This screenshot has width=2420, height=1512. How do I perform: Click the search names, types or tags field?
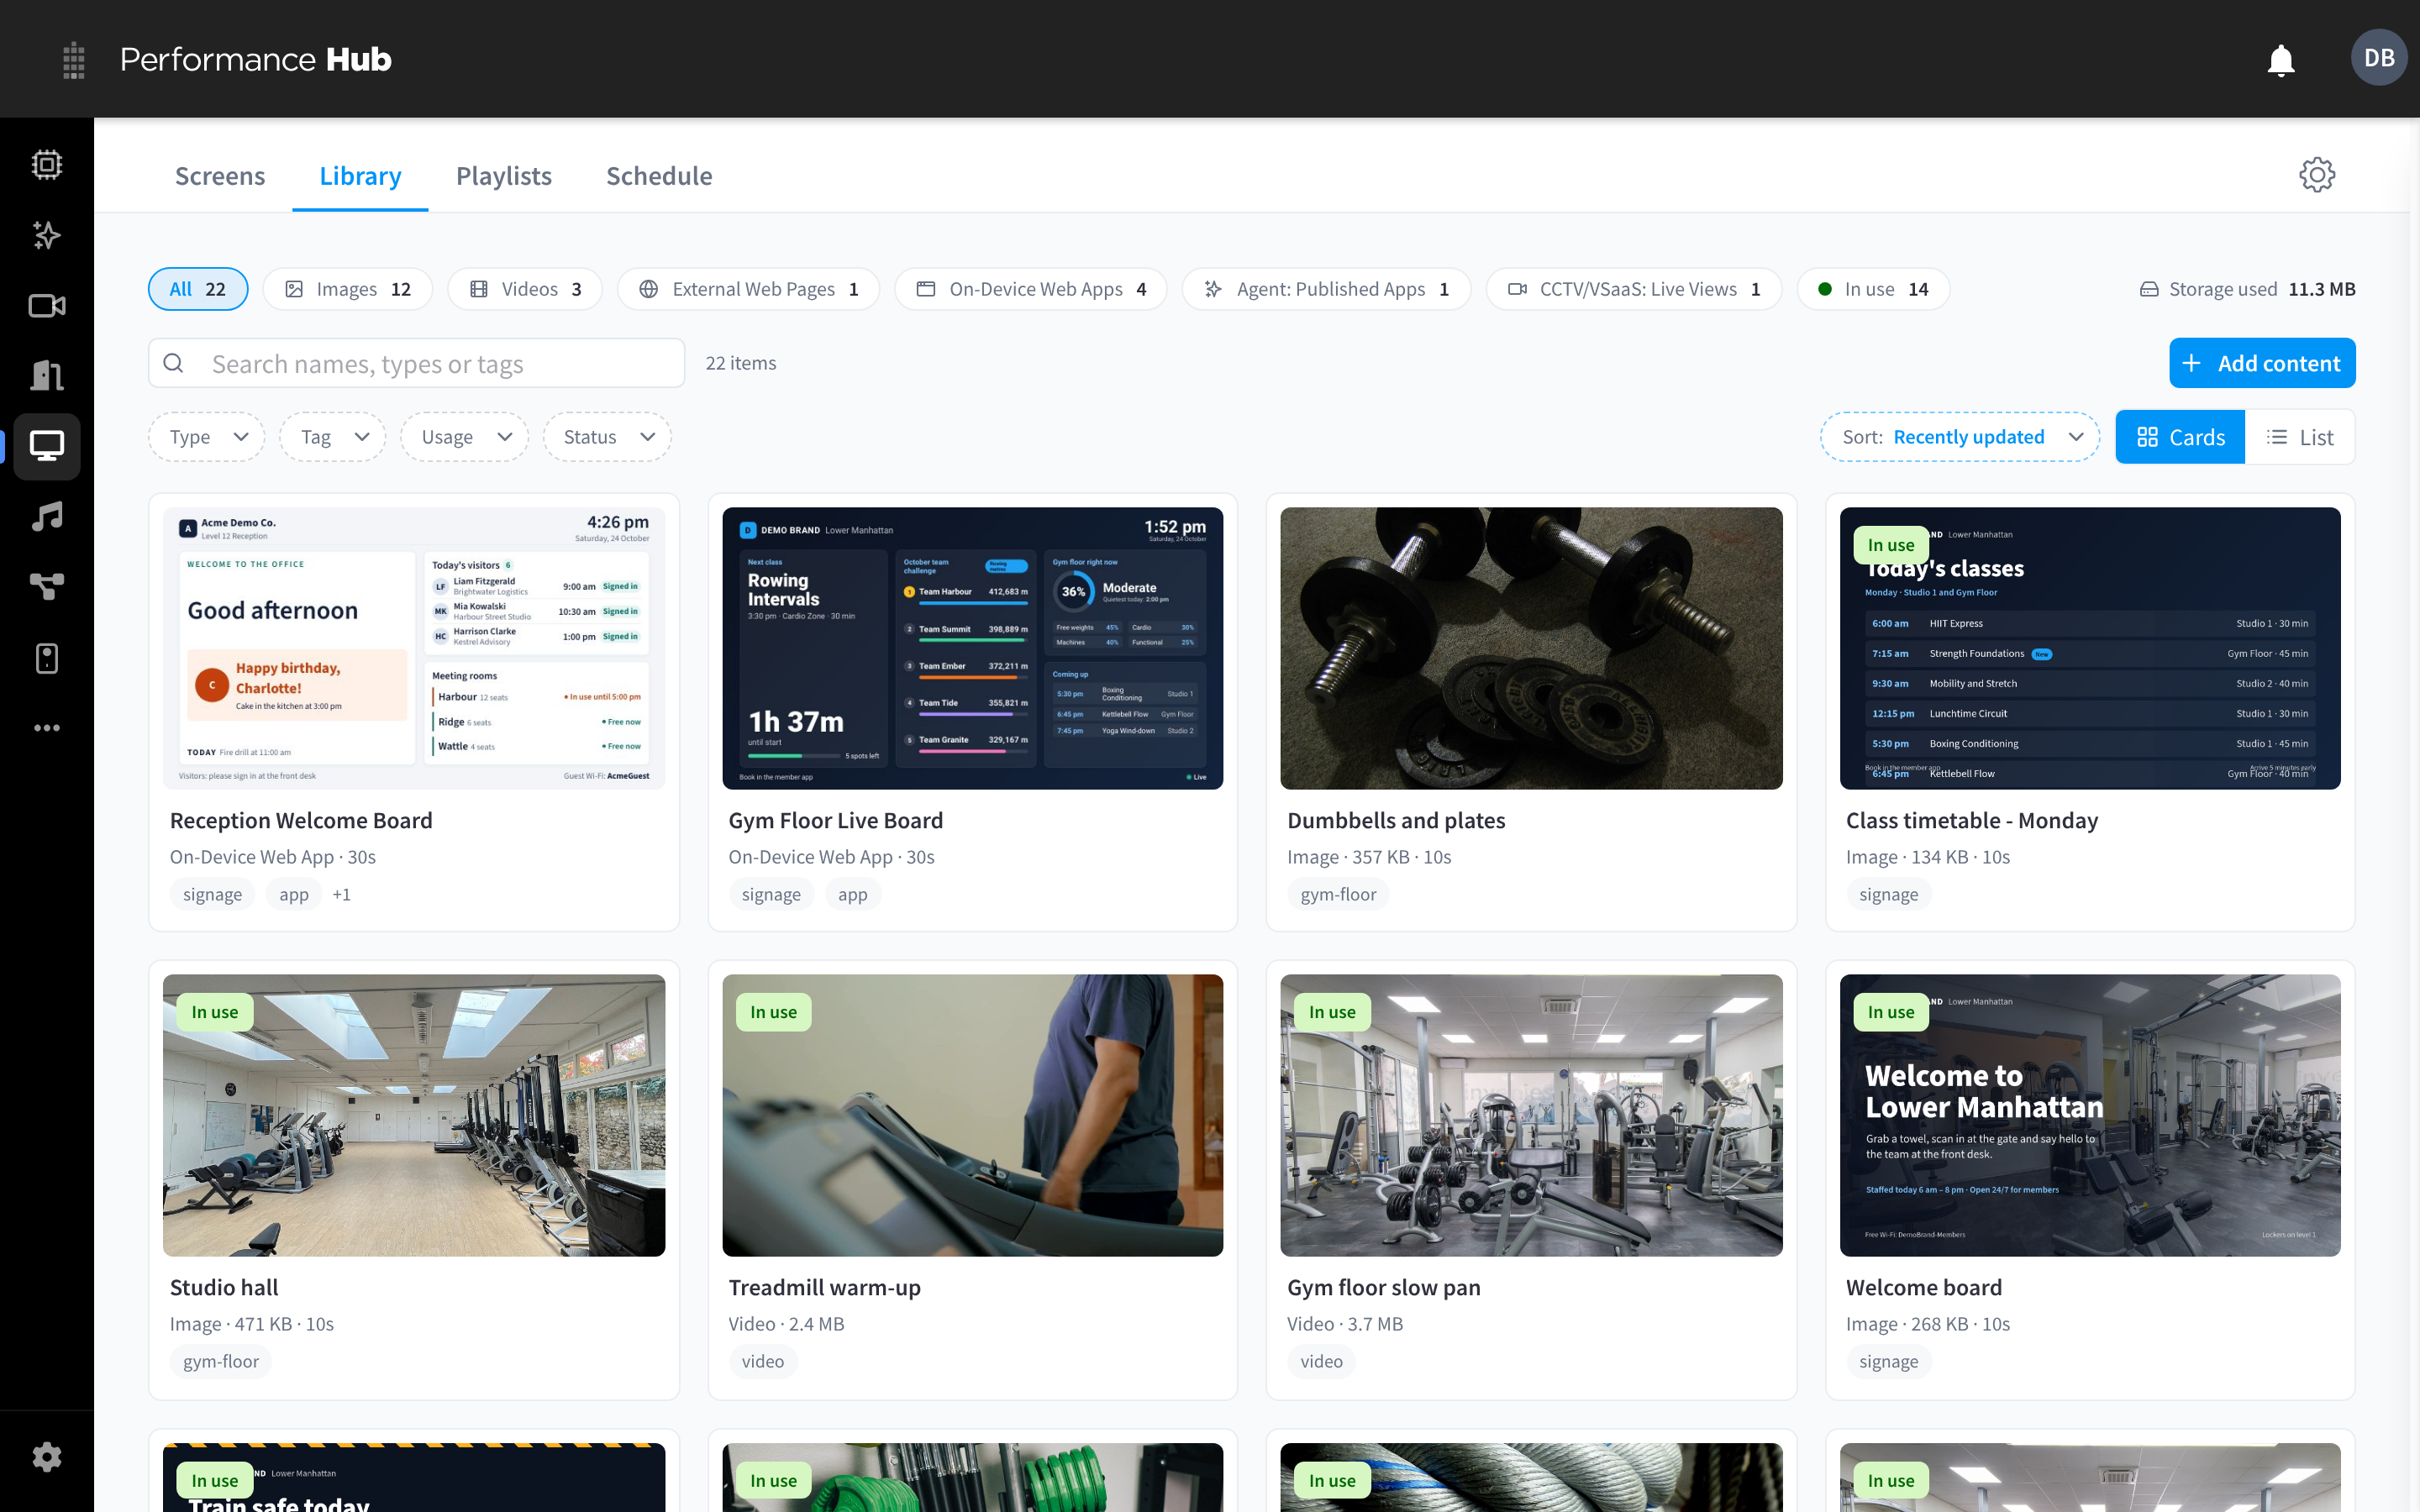pos(417,363)
